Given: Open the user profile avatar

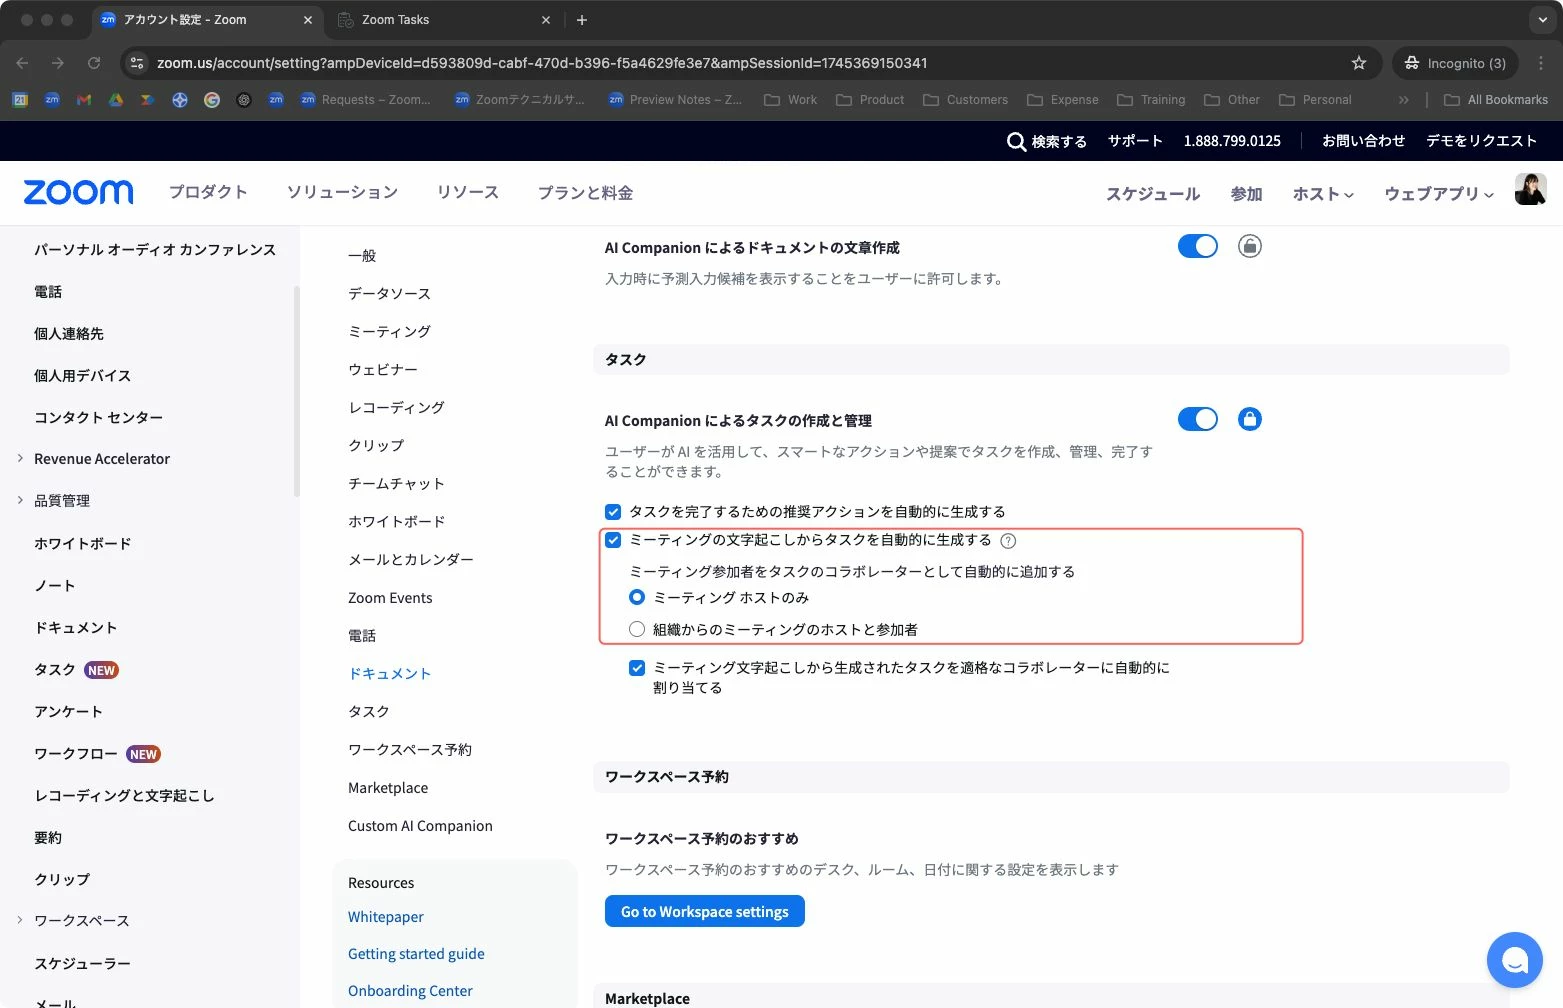Looking at the screenshot, I should [x=1530, y=189].
